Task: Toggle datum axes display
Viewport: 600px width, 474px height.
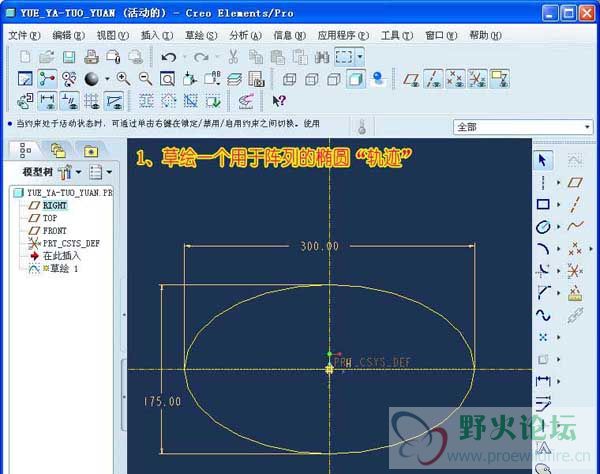Action: click(x=433, y=79)
